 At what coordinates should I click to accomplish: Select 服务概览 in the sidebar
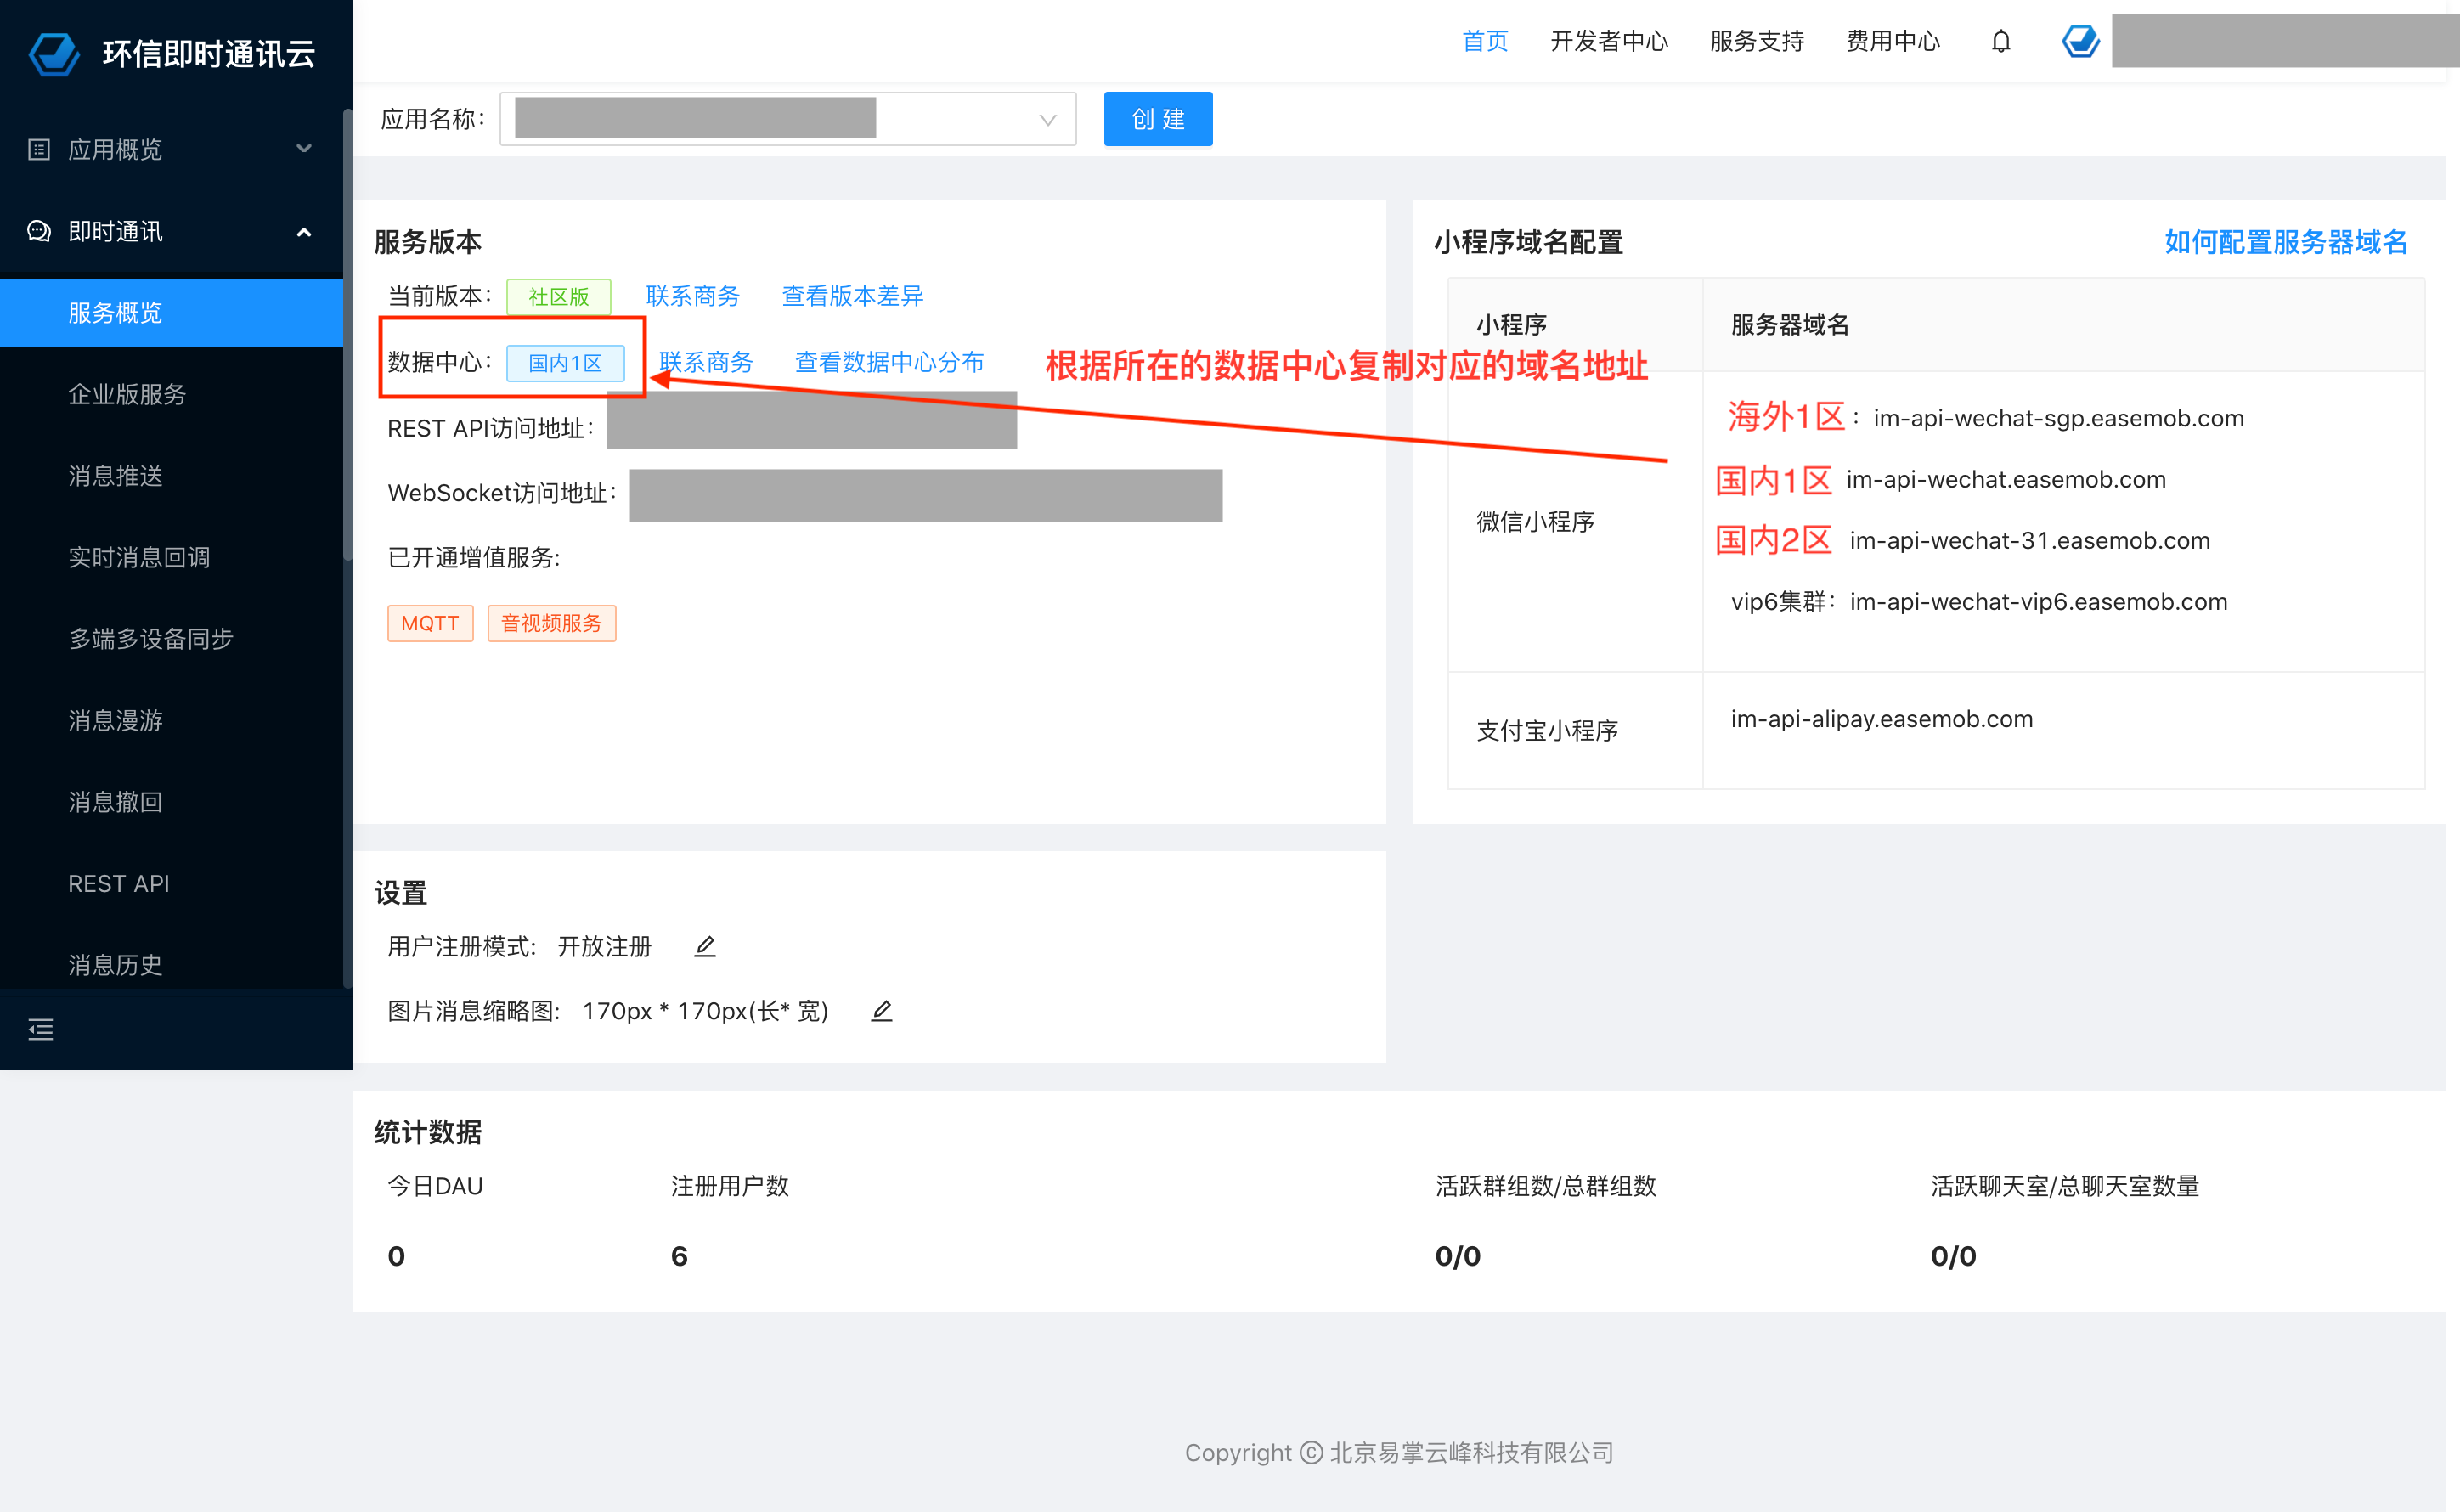(x=171, y=313)
